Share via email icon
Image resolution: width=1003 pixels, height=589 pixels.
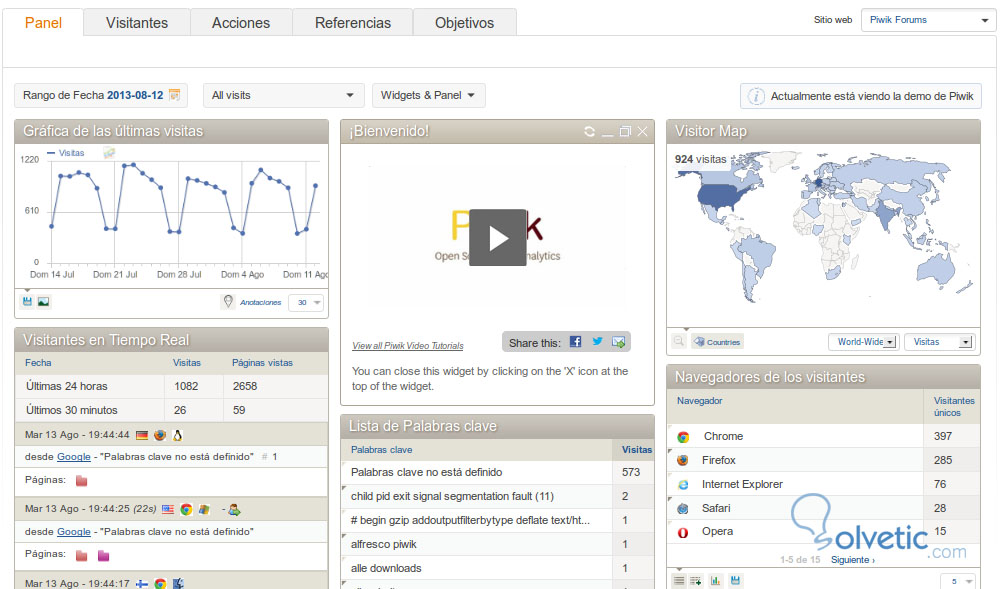coord(618,342)
